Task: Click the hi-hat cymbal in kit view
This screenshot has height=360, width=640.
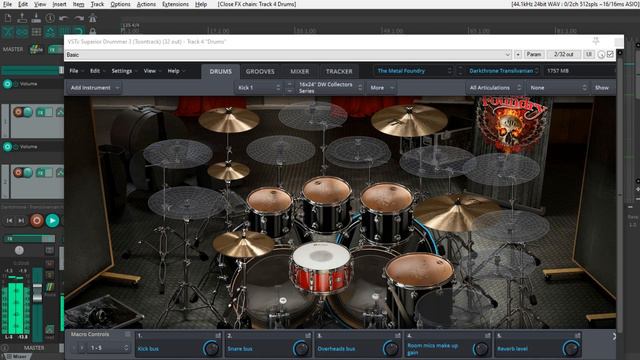Action: coord(243,244)
